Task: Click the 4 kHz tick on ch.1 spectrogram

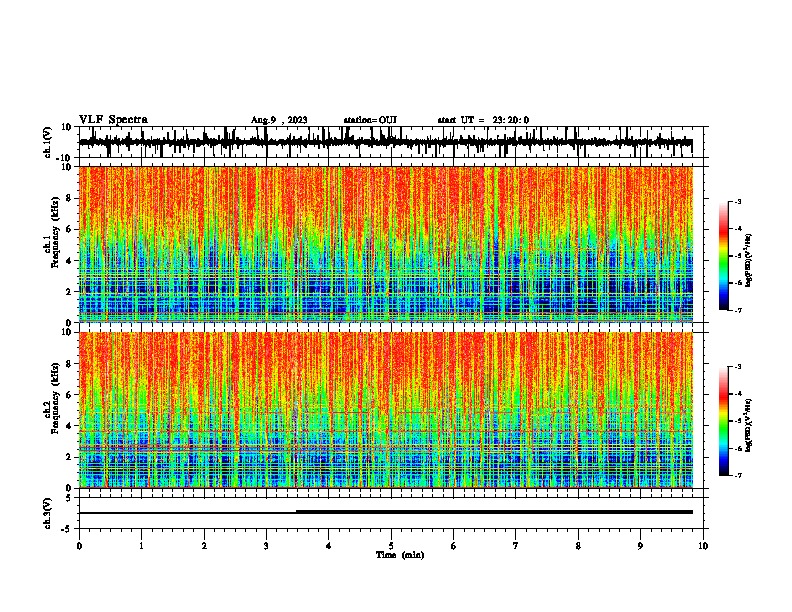Action: (x=69, y=261)
